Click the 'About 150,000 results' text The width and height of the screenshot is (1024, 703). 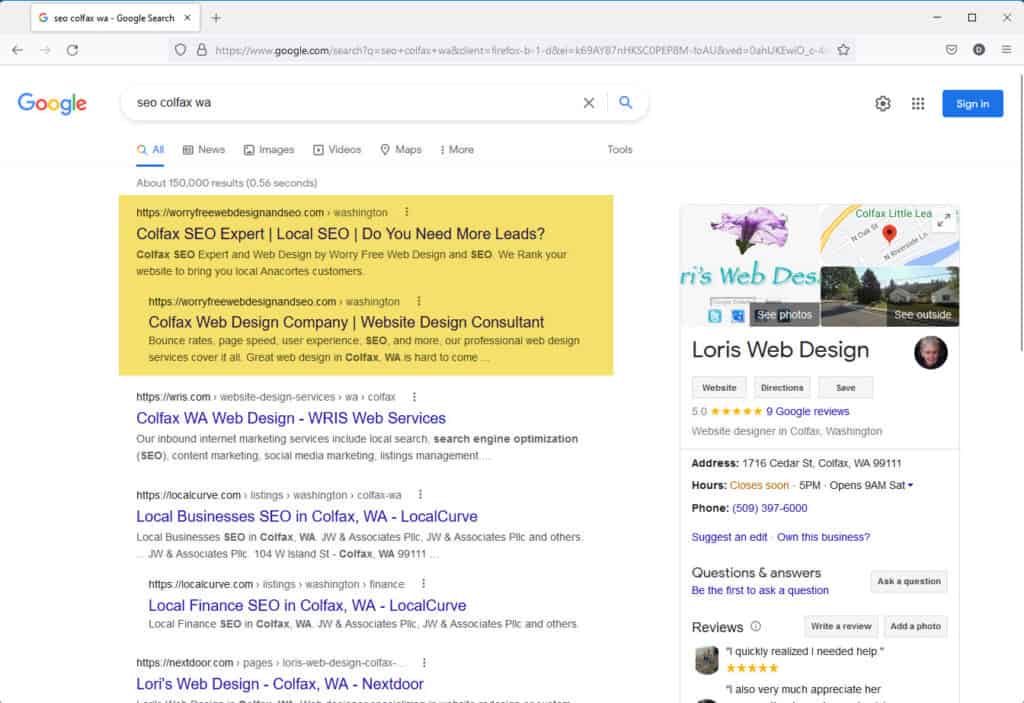click(x=227, y=183)
